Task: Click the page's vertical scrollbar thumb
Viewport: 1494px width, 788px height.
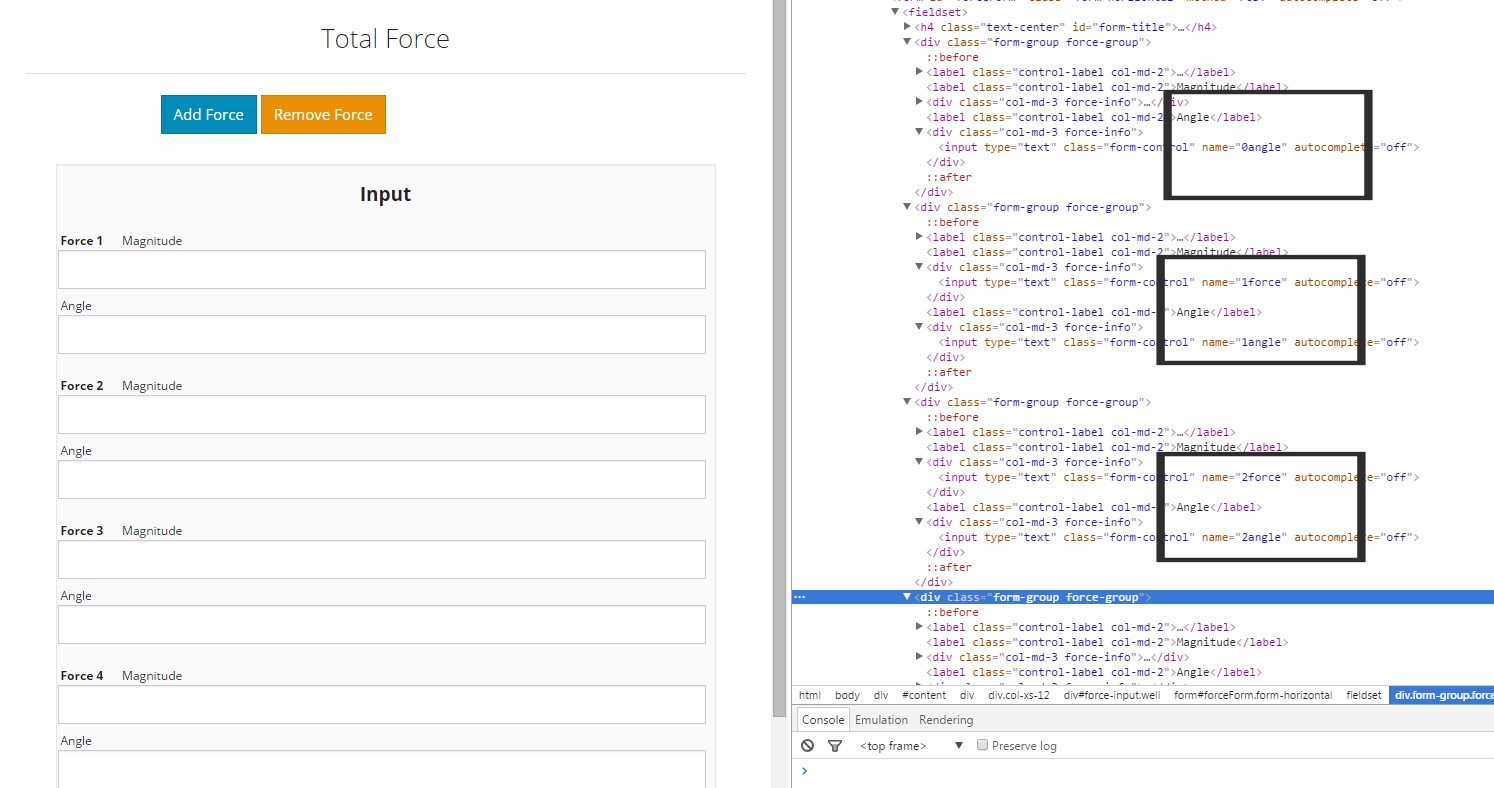Action: click(x=780, y=358)
